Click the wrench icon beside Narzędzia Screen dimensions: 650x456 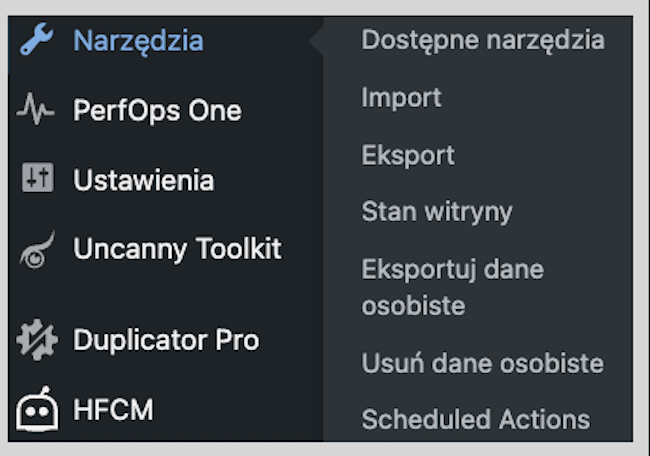(37, 41)
